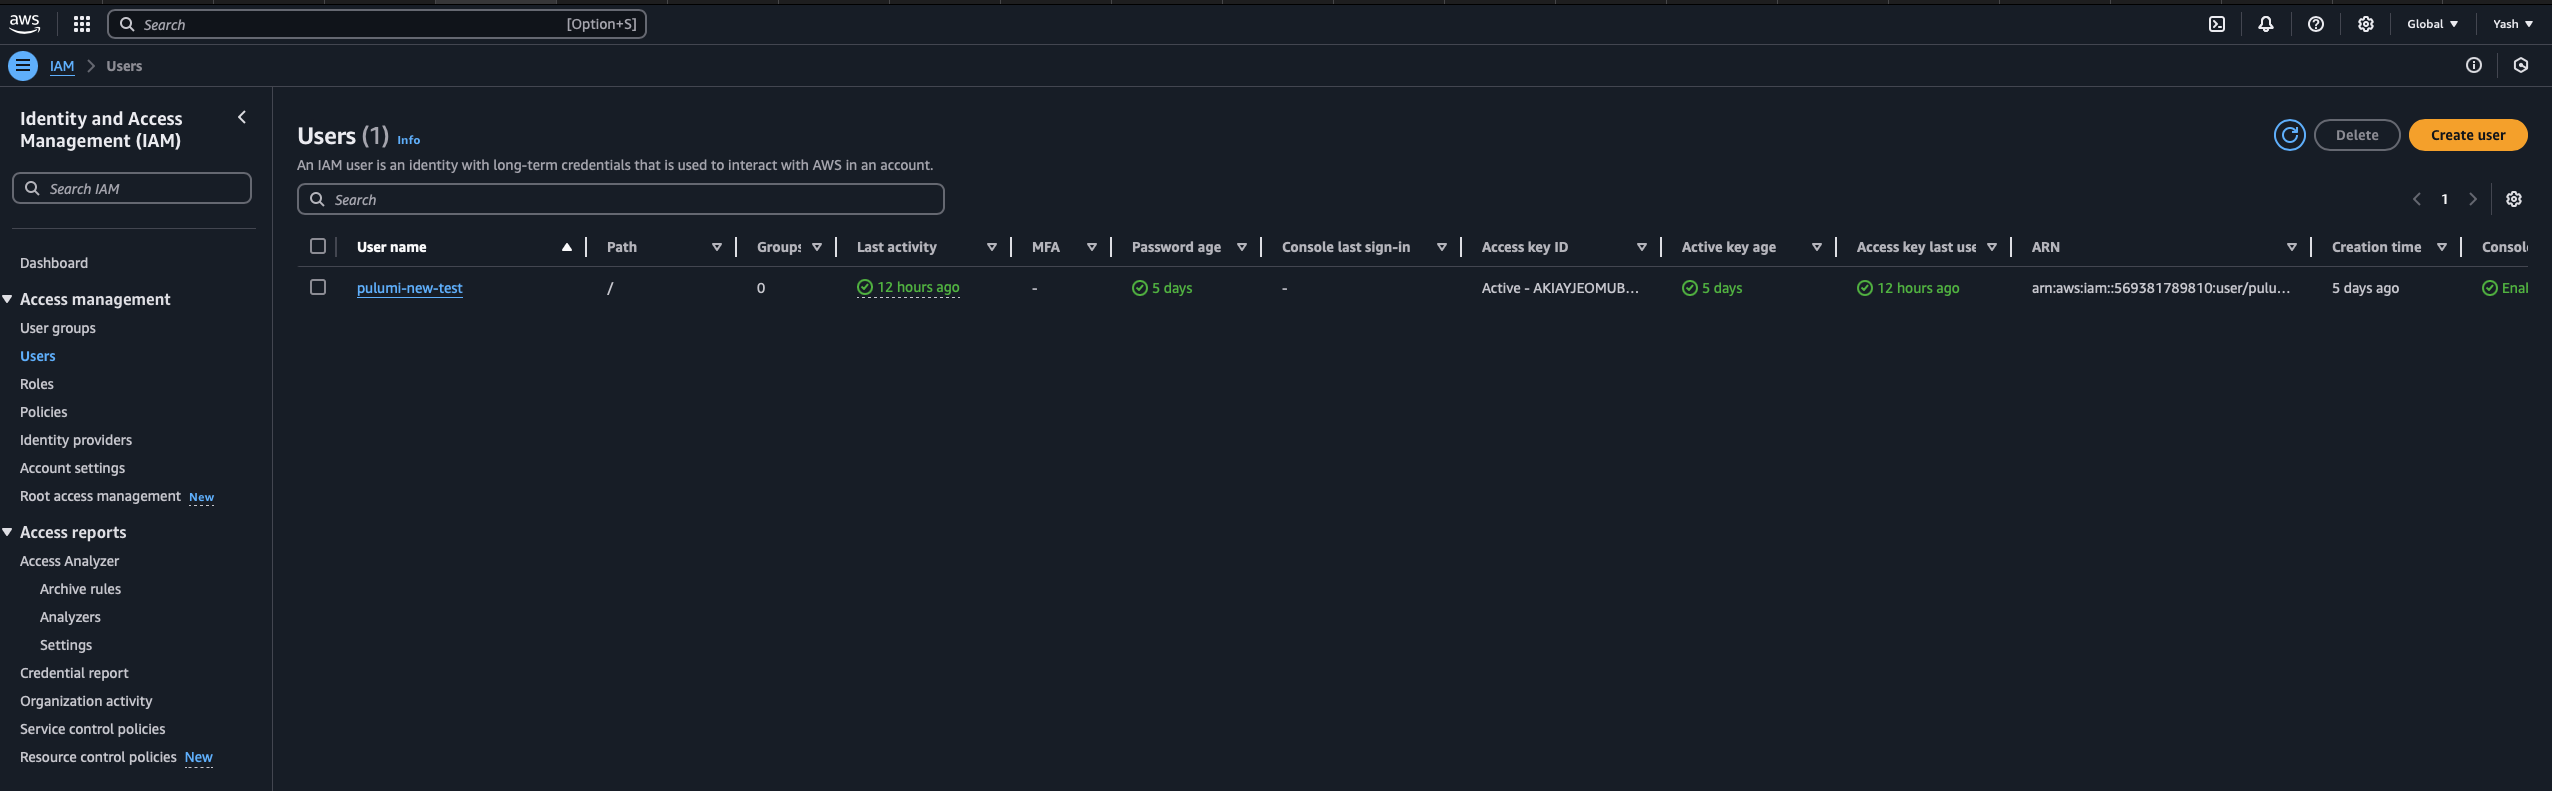2552x791 pixels.
Task: Open Dashboard in side navigation
Action: point(54,263)
